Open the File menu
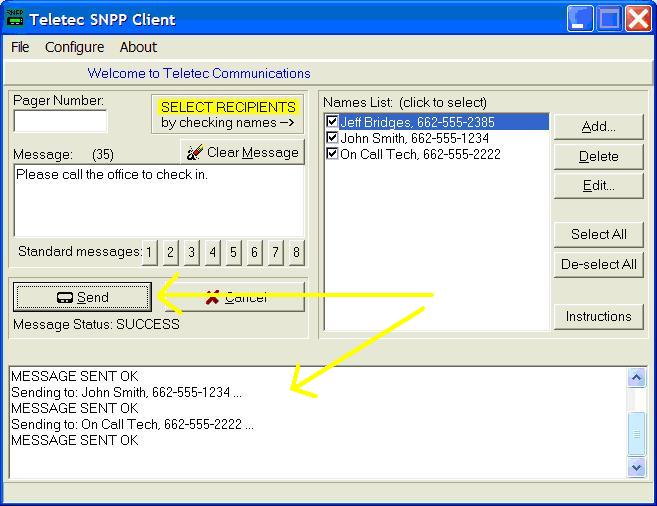This screenshot has height=506, width=657. [20, 47]
